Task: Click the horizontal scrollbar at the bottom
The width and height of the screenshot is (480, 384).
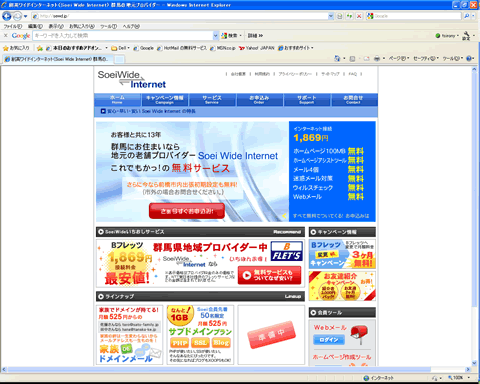Action: tap(219, 369)
